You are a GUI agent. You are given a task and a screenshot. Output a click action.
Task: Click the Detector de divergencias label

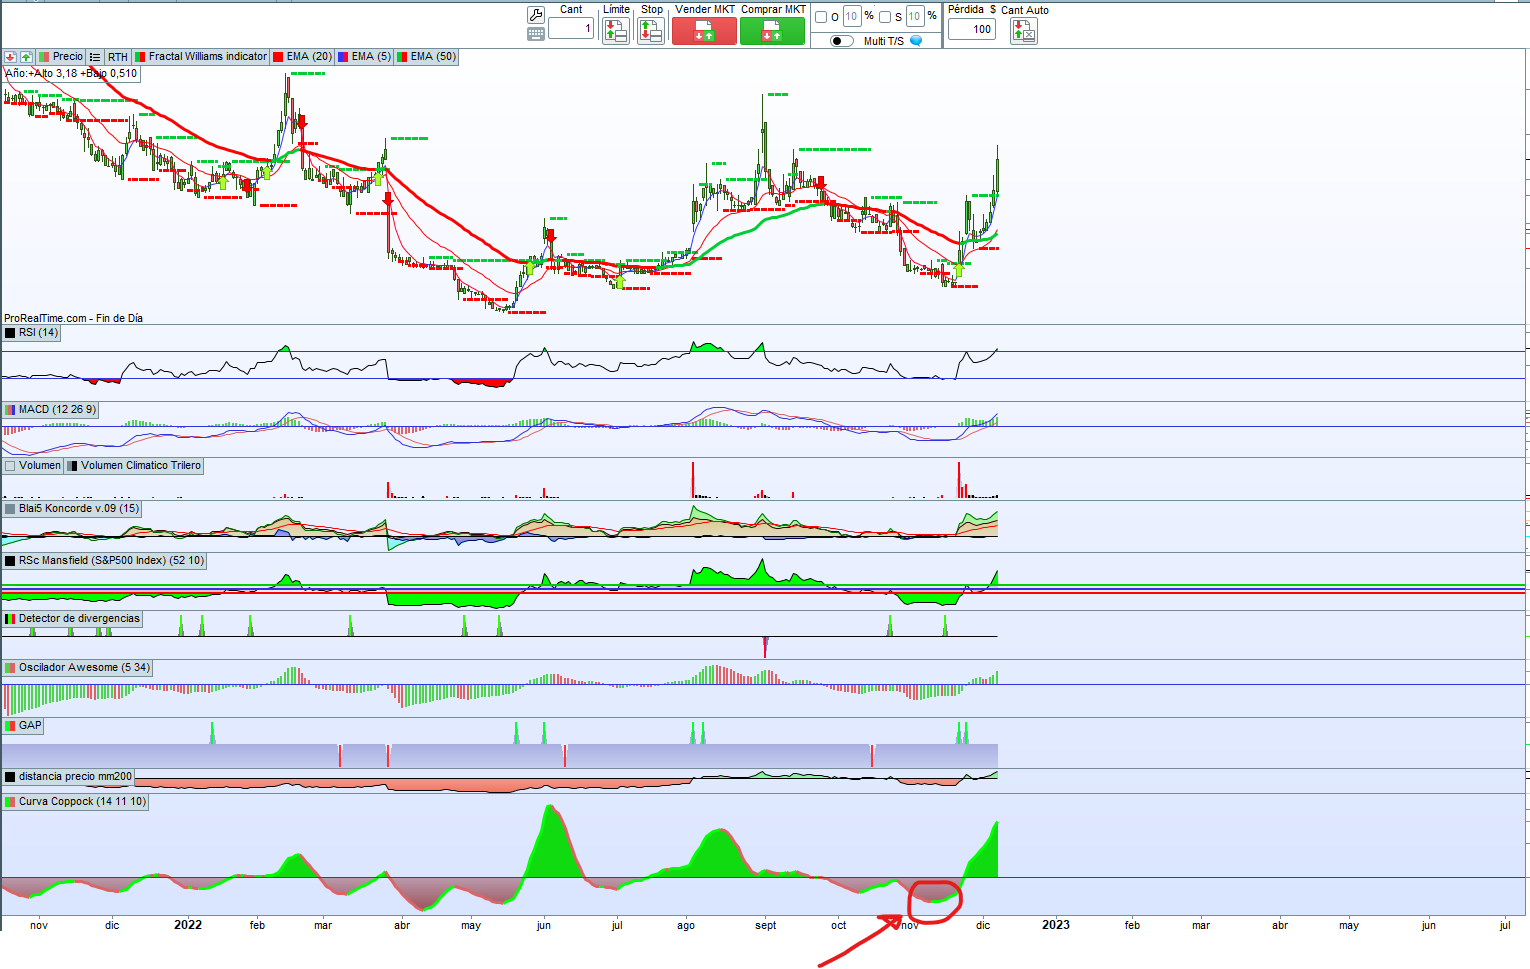pos(79,619)
